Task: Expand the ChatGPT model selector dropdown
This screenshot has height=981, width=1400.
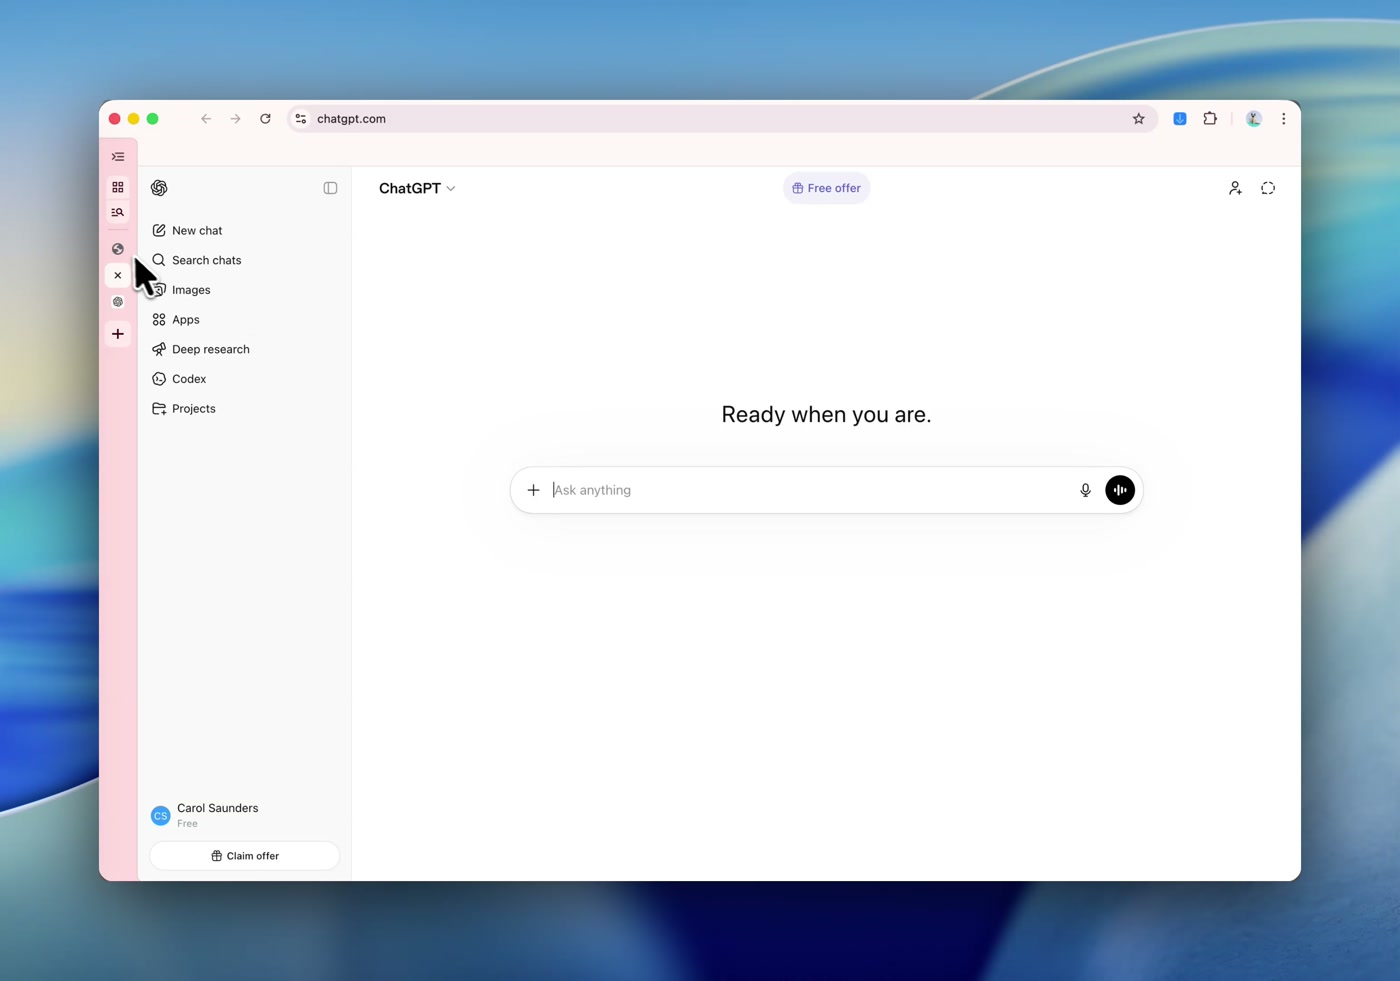Action: [417, 188]
